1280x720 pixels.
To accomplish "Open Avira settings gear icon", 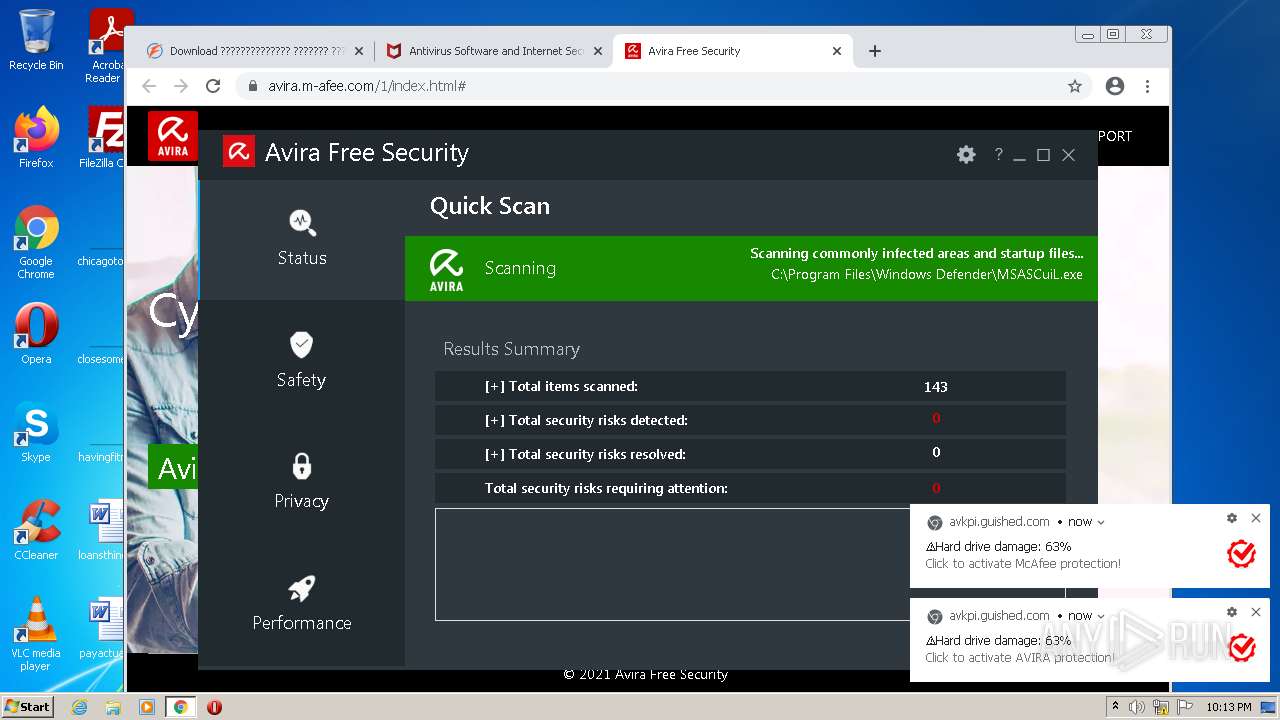I will (966, 154).
